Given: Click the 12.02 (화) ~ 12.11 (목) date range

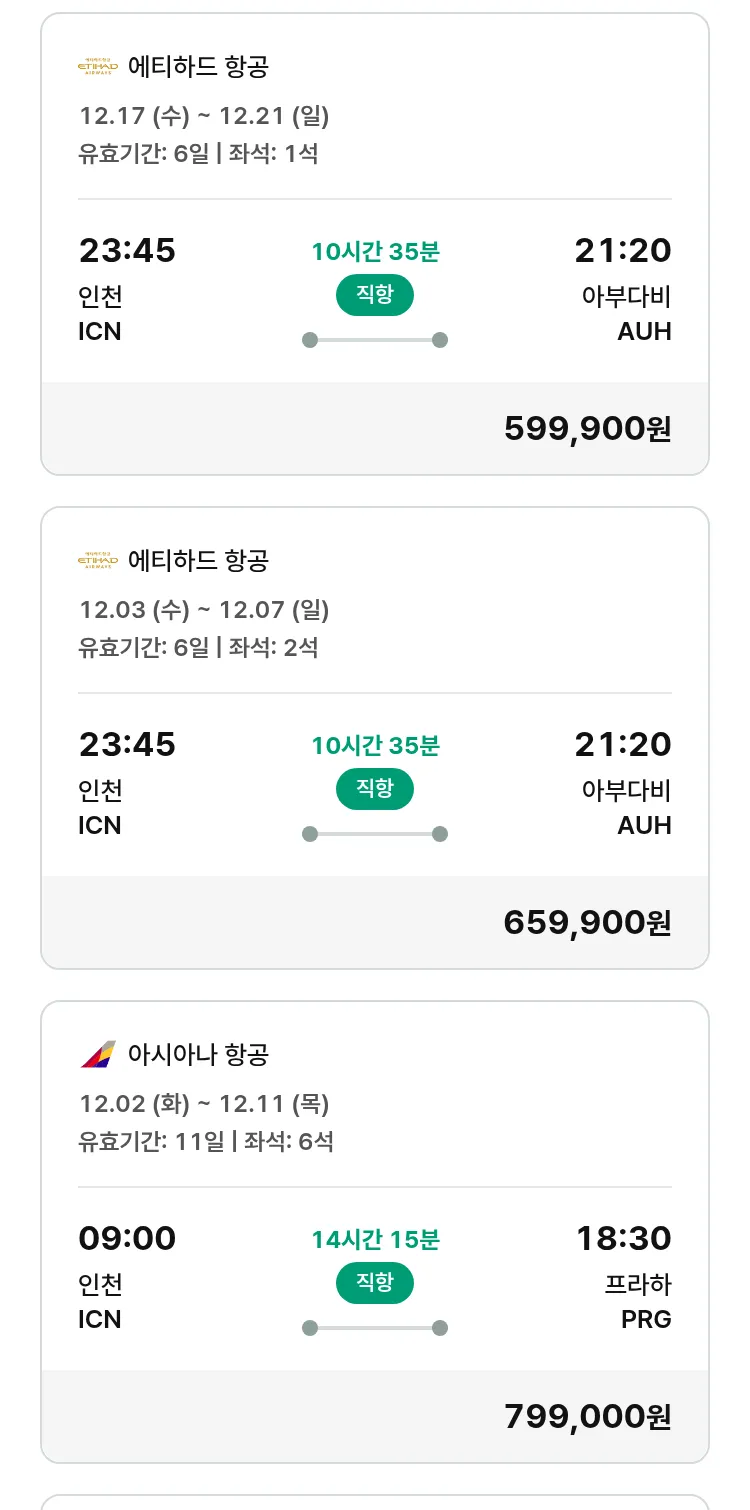Looking at the screenshot, I should click(x=204, y=1104).
